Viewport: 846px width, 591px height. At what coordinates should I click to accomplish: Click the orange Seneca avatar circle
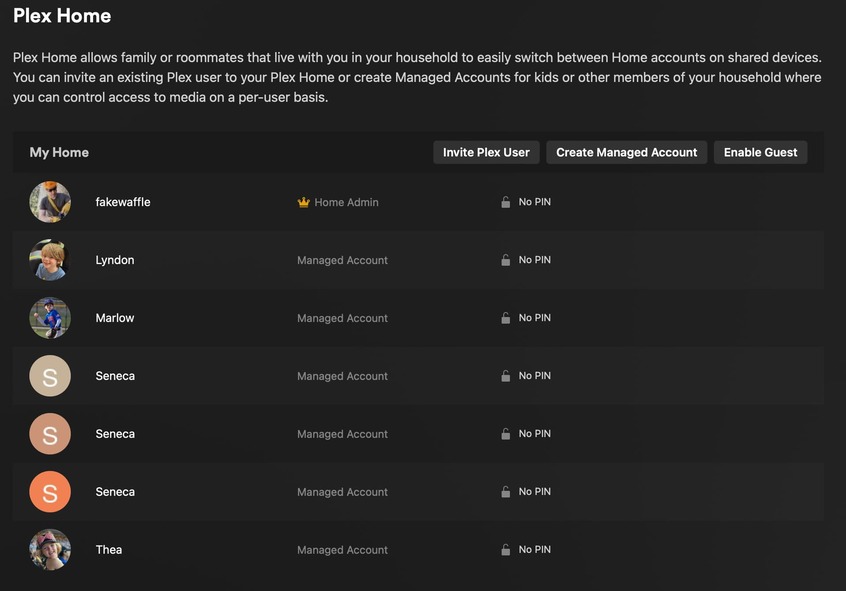tap(50, 492)
